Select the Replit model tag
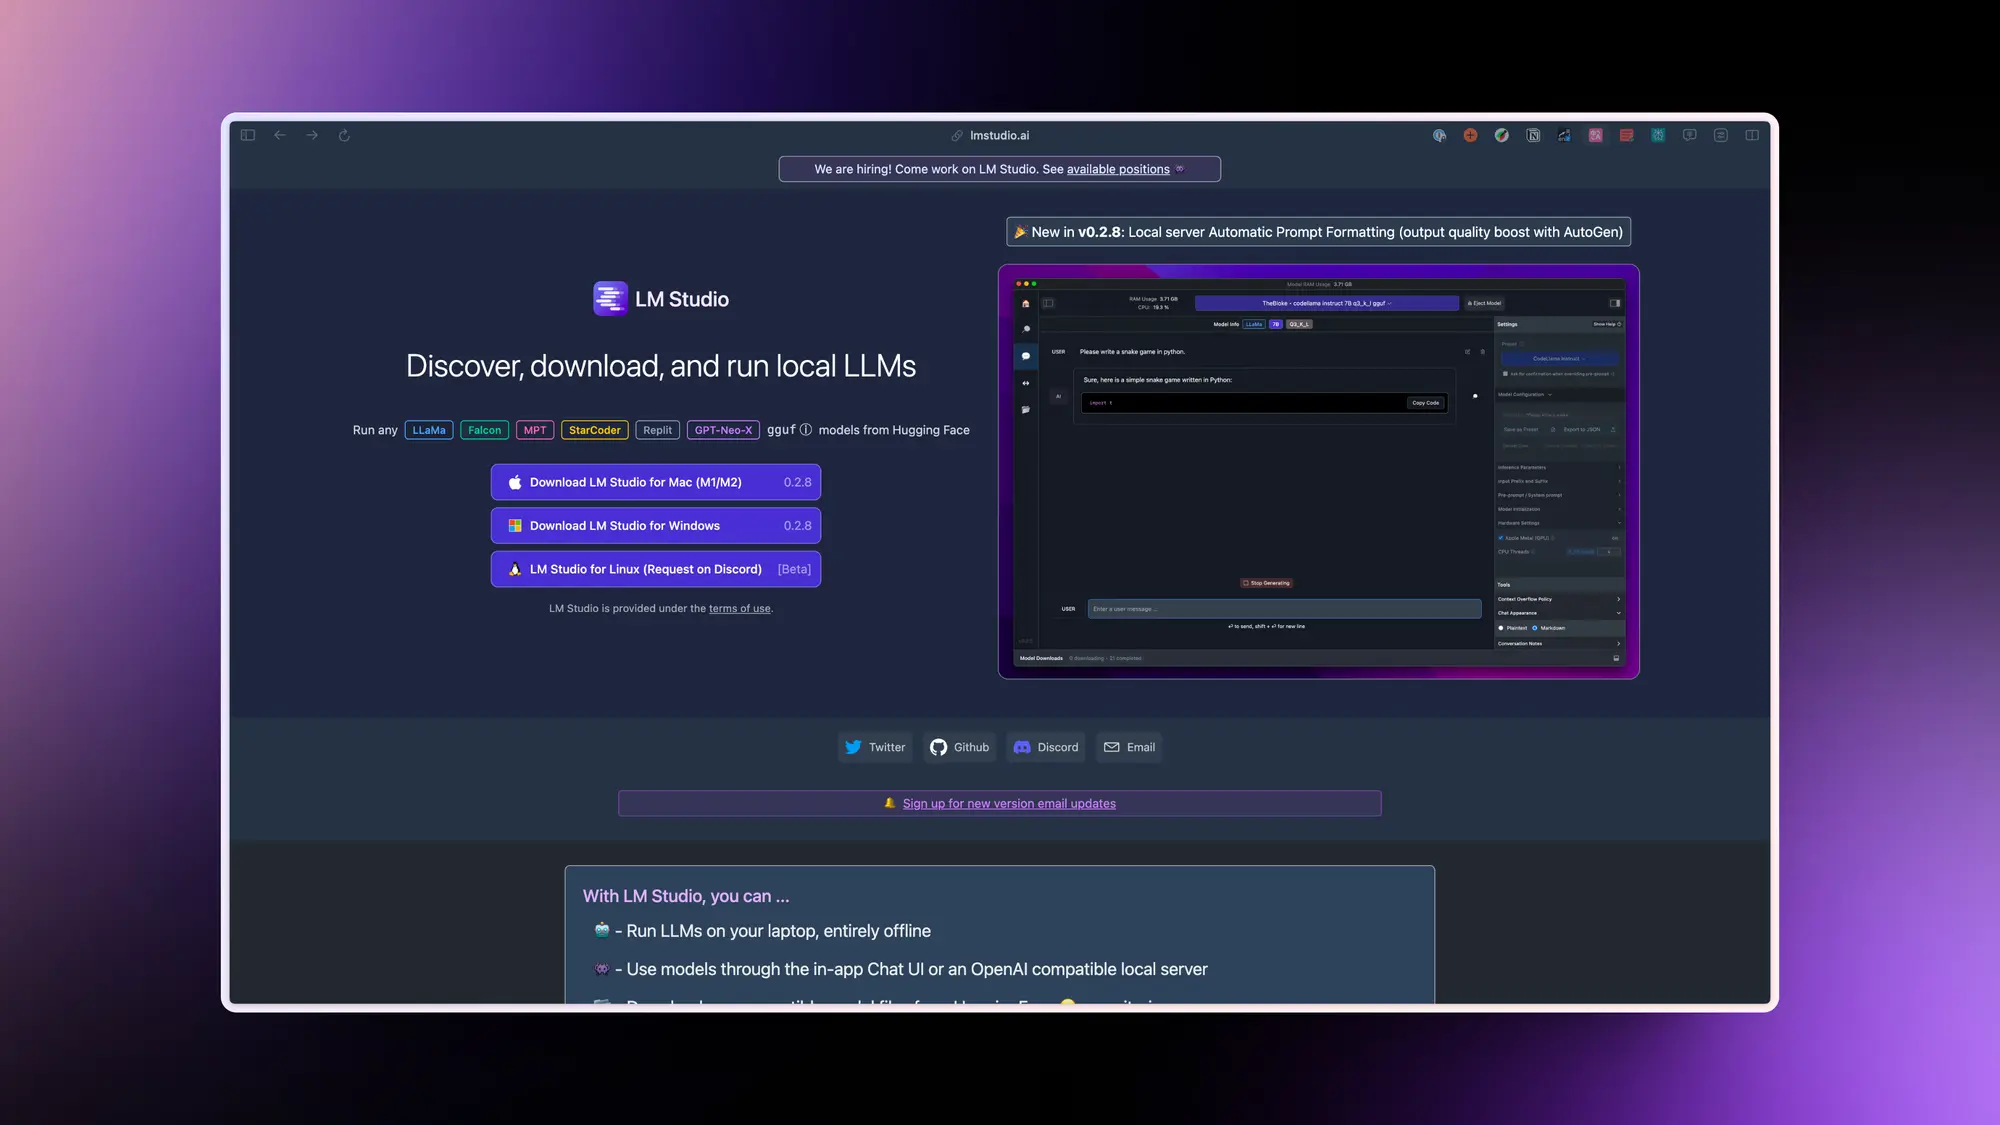The height and width of the screenshot is (1125, 2000). coord(657,430)
